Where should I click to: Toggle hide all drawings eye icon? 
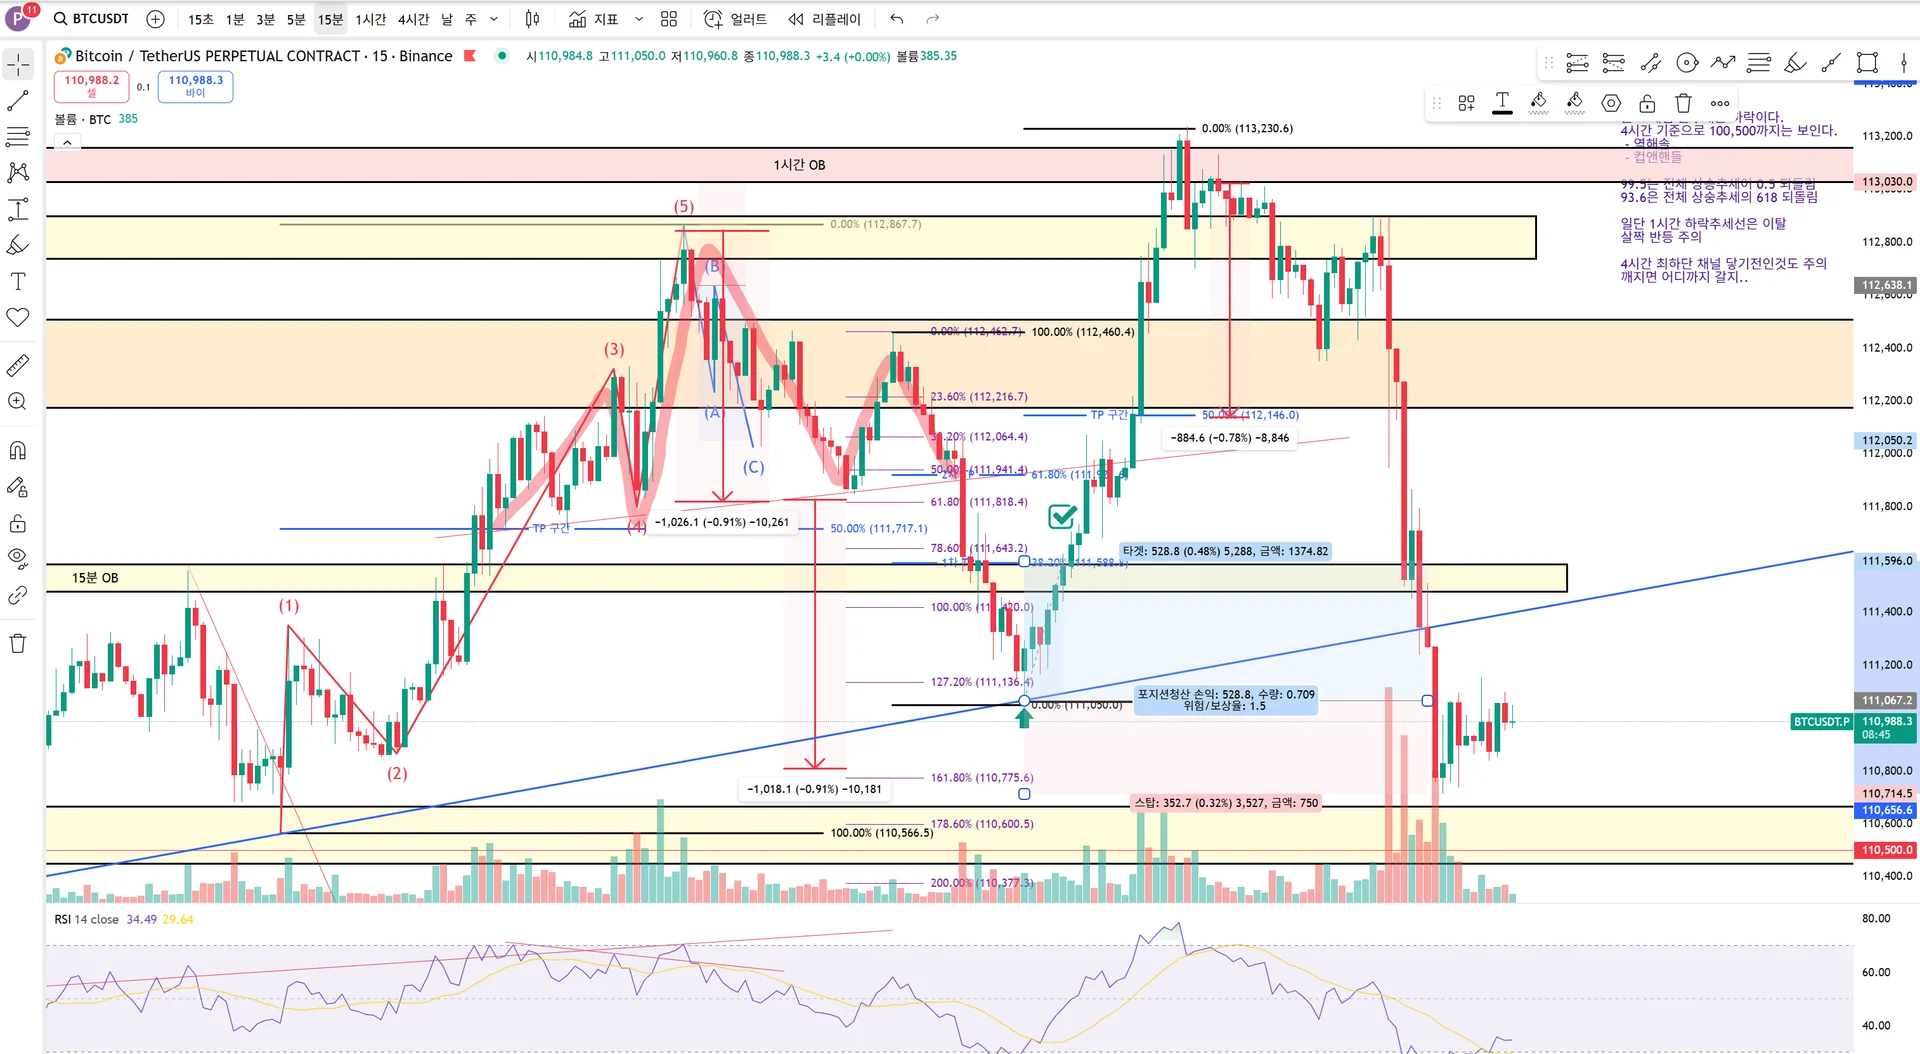(18, 558)
